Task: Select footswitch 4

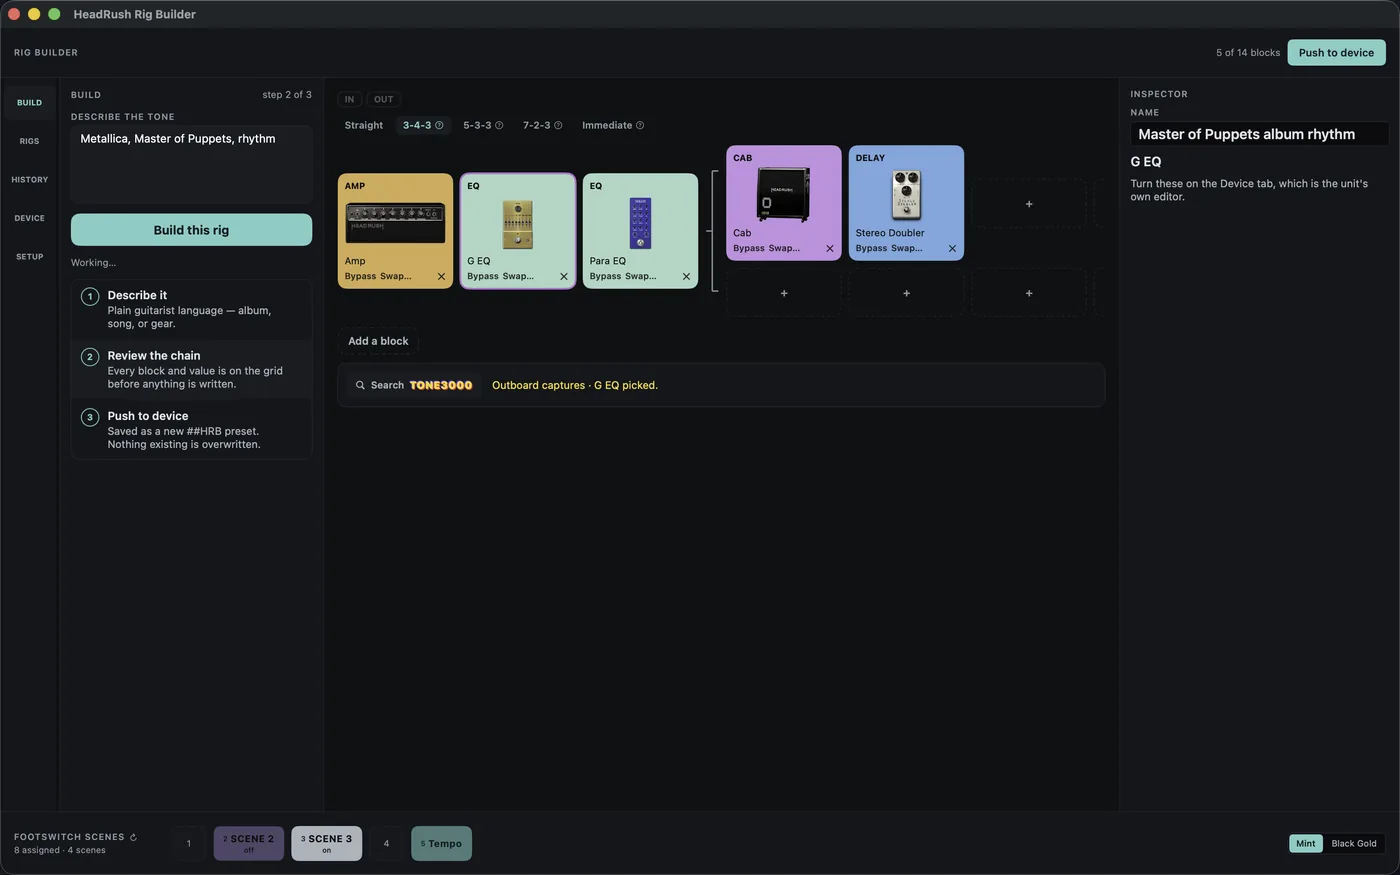Action: 386,843
